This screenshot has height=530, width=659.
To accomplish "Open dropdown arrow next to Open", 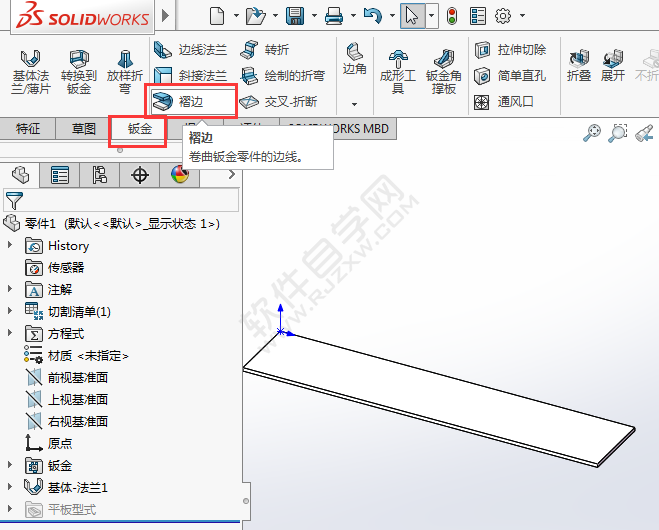I will point(275,16).
